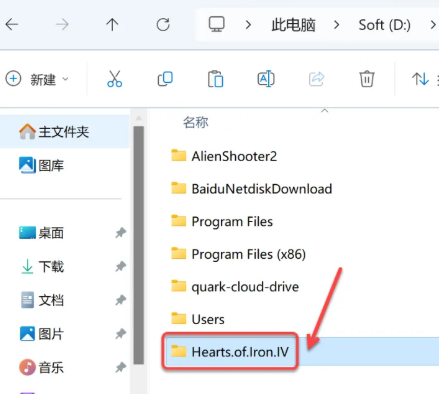
Task: Toggle the pin next to 下载
Action: pyautogui.click(x=121, y=266)
